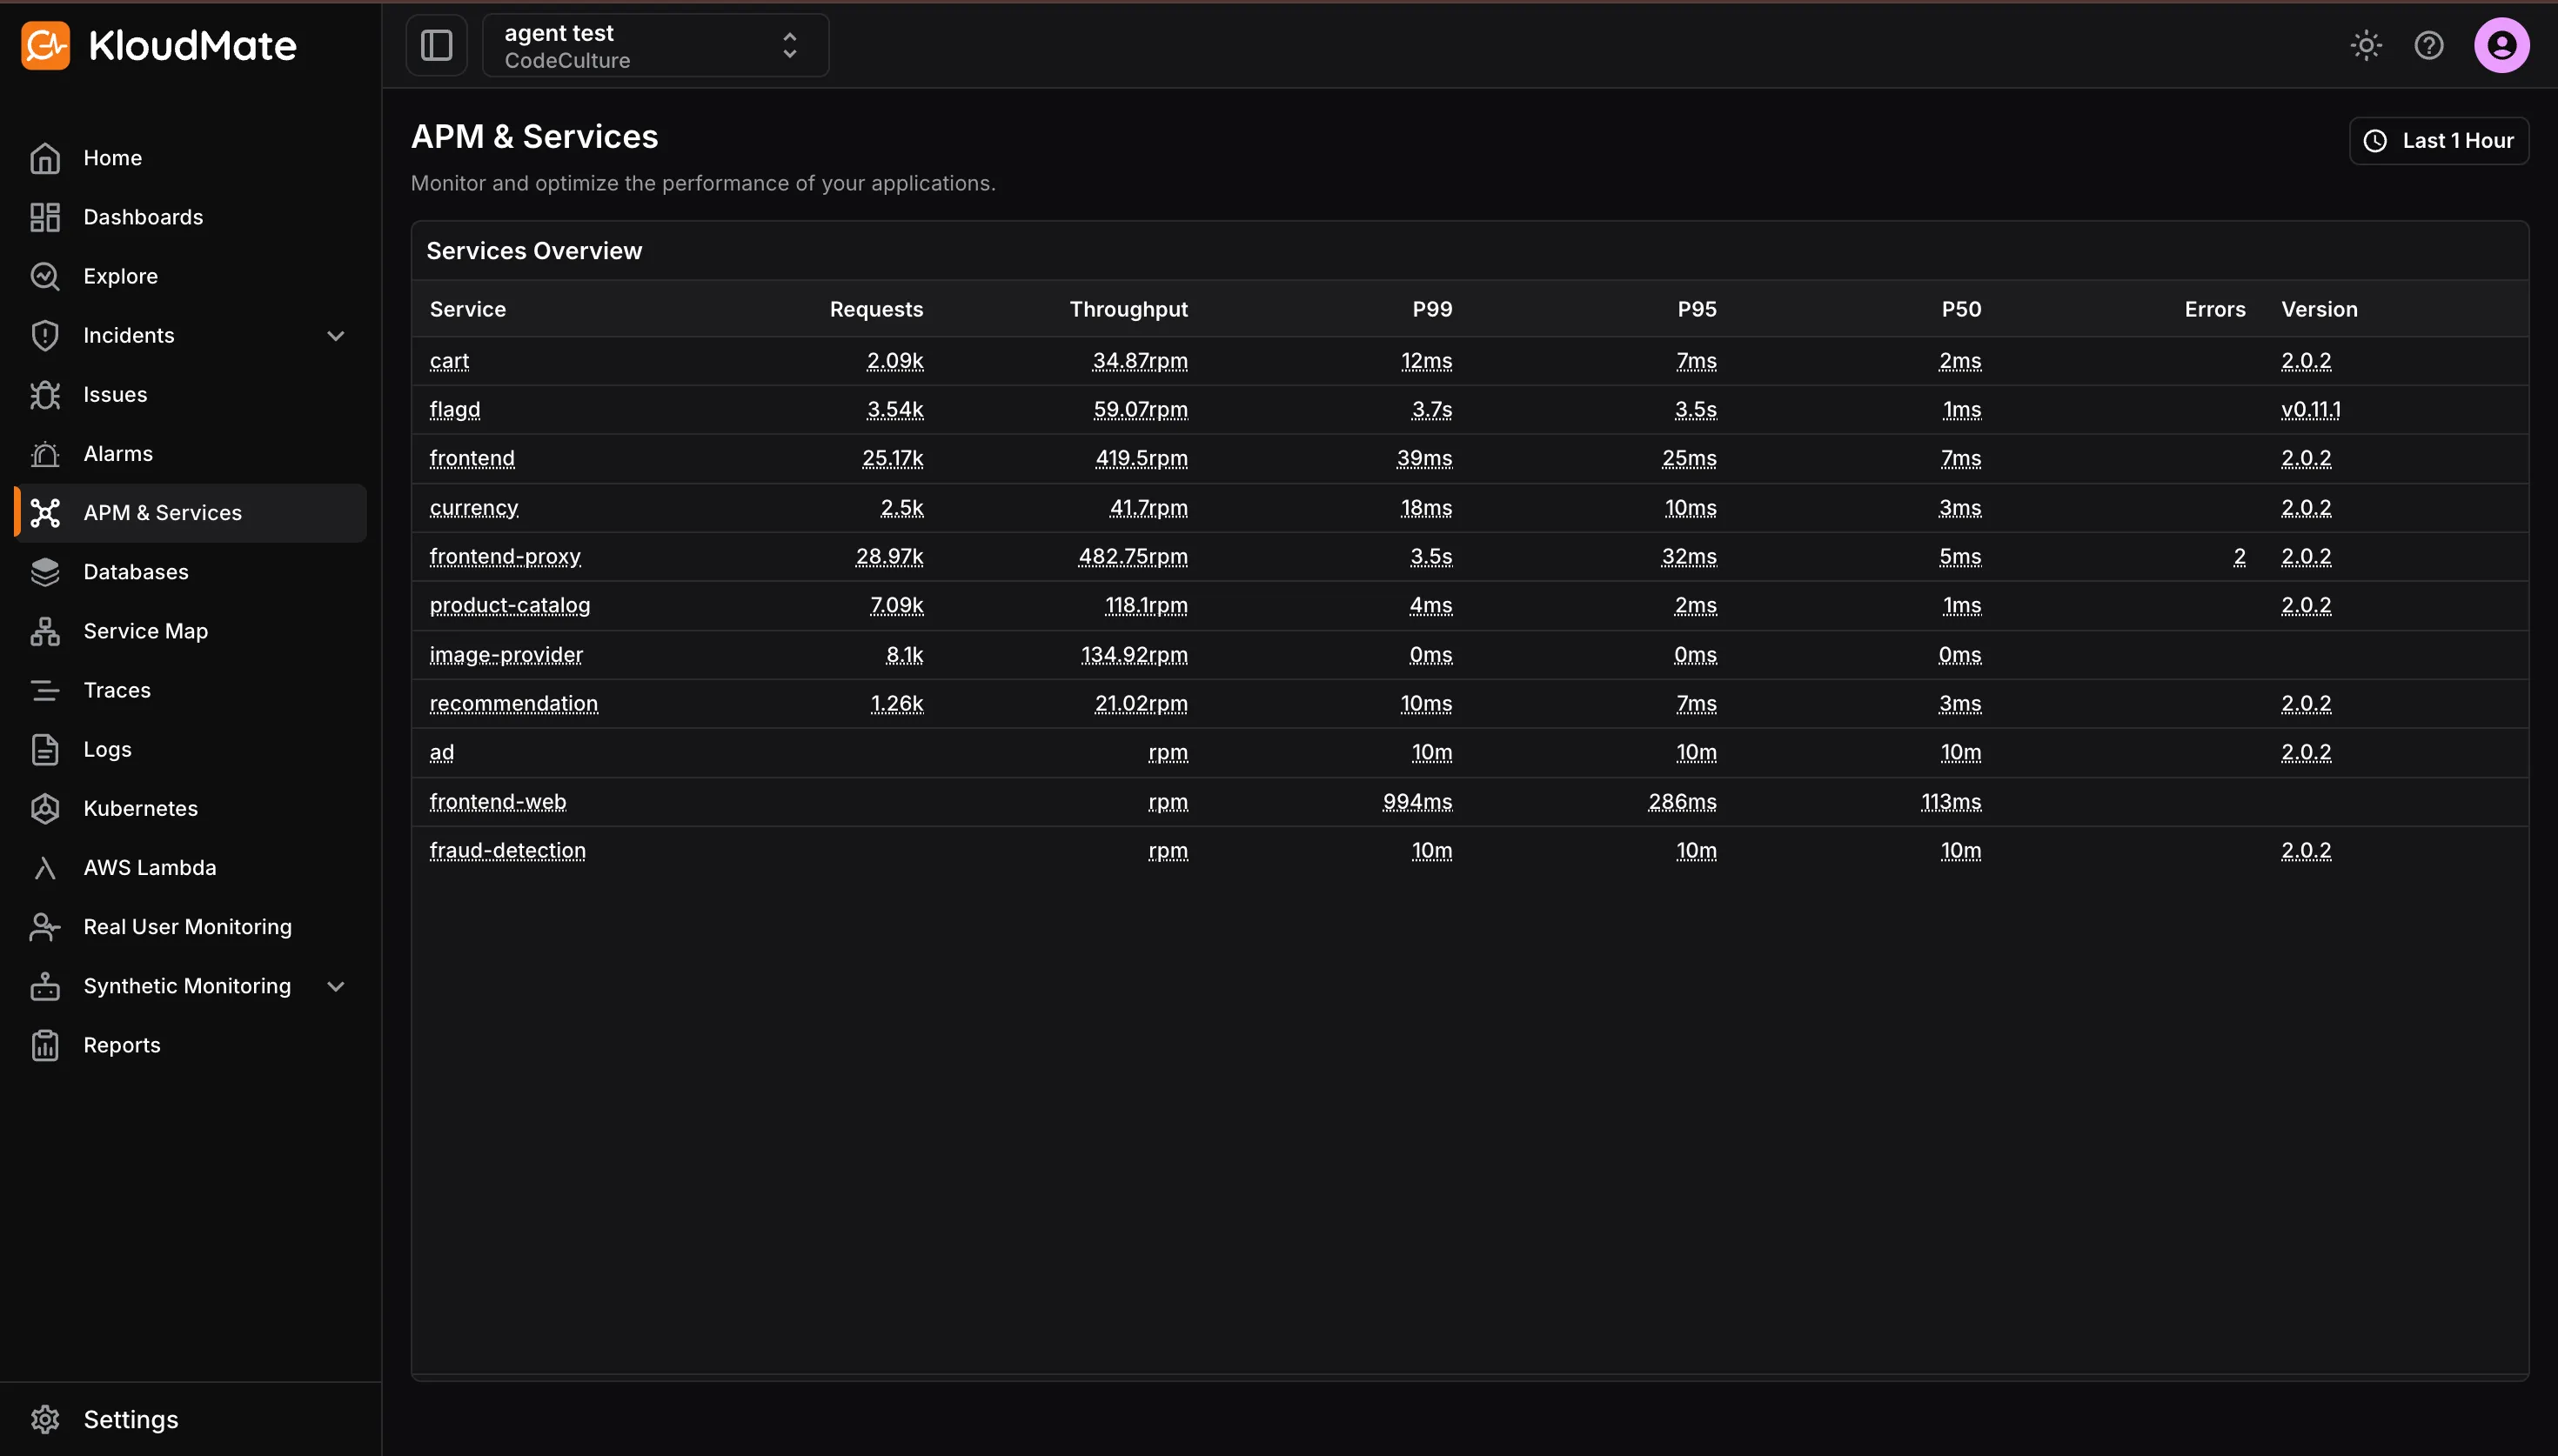Click the 3.7s P99 value for flagd
Image resolution: width=2558 pixels, height=1456 pixels.
click(1432, 410)
